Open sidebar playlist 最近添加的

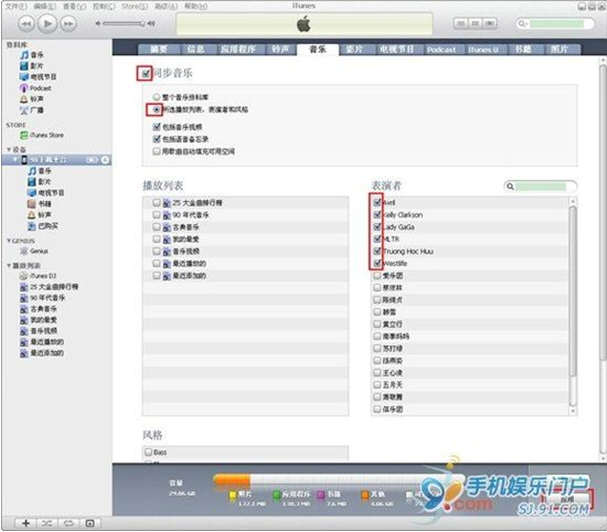tap(42, 353)
